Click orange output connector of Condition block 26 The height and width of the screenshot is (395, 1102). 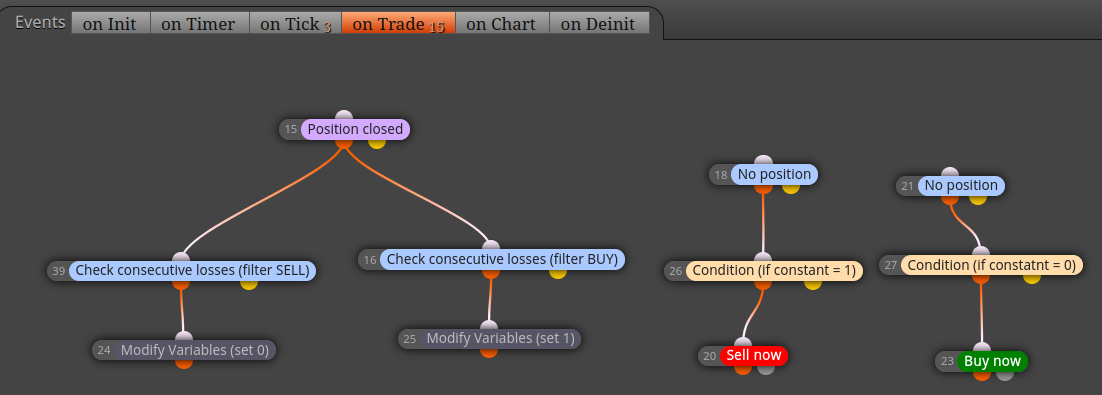(x=763, y=285)
